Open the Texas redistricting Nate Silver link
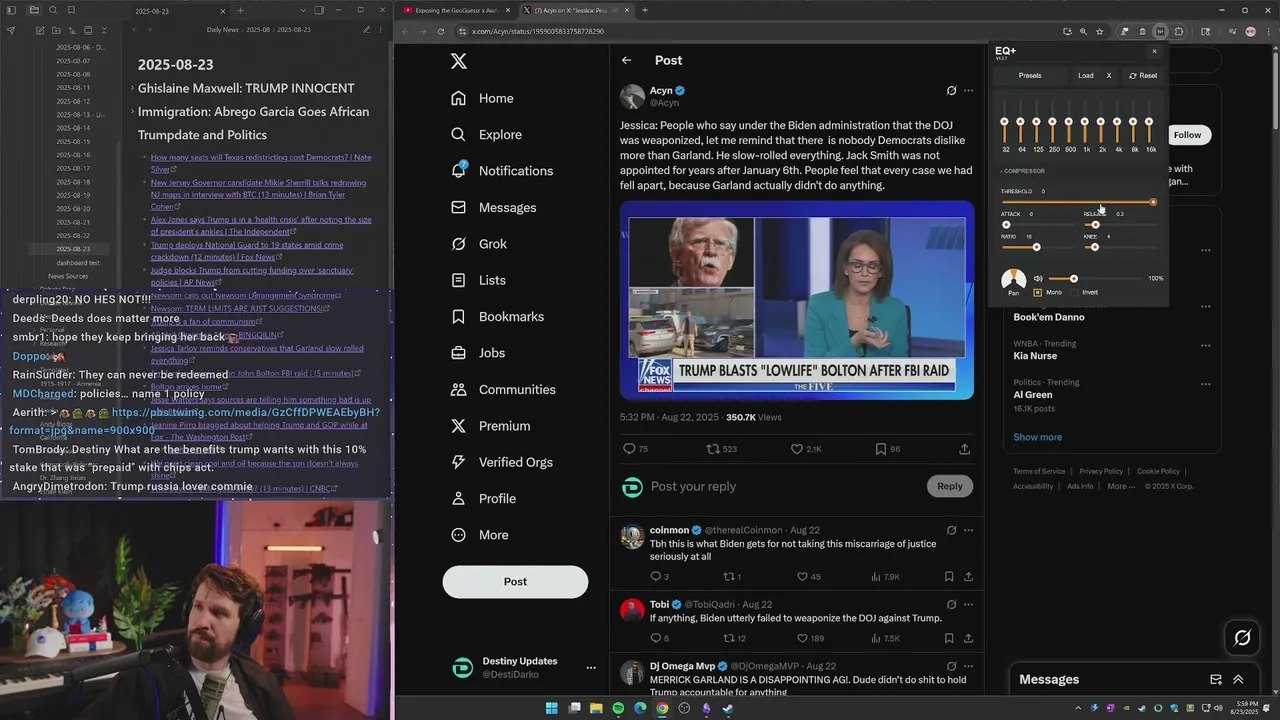 point(261,163)
